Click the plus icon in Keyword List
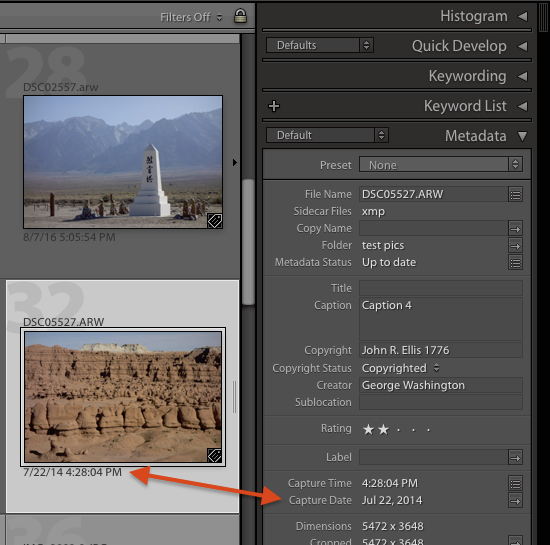 (274, 106)
